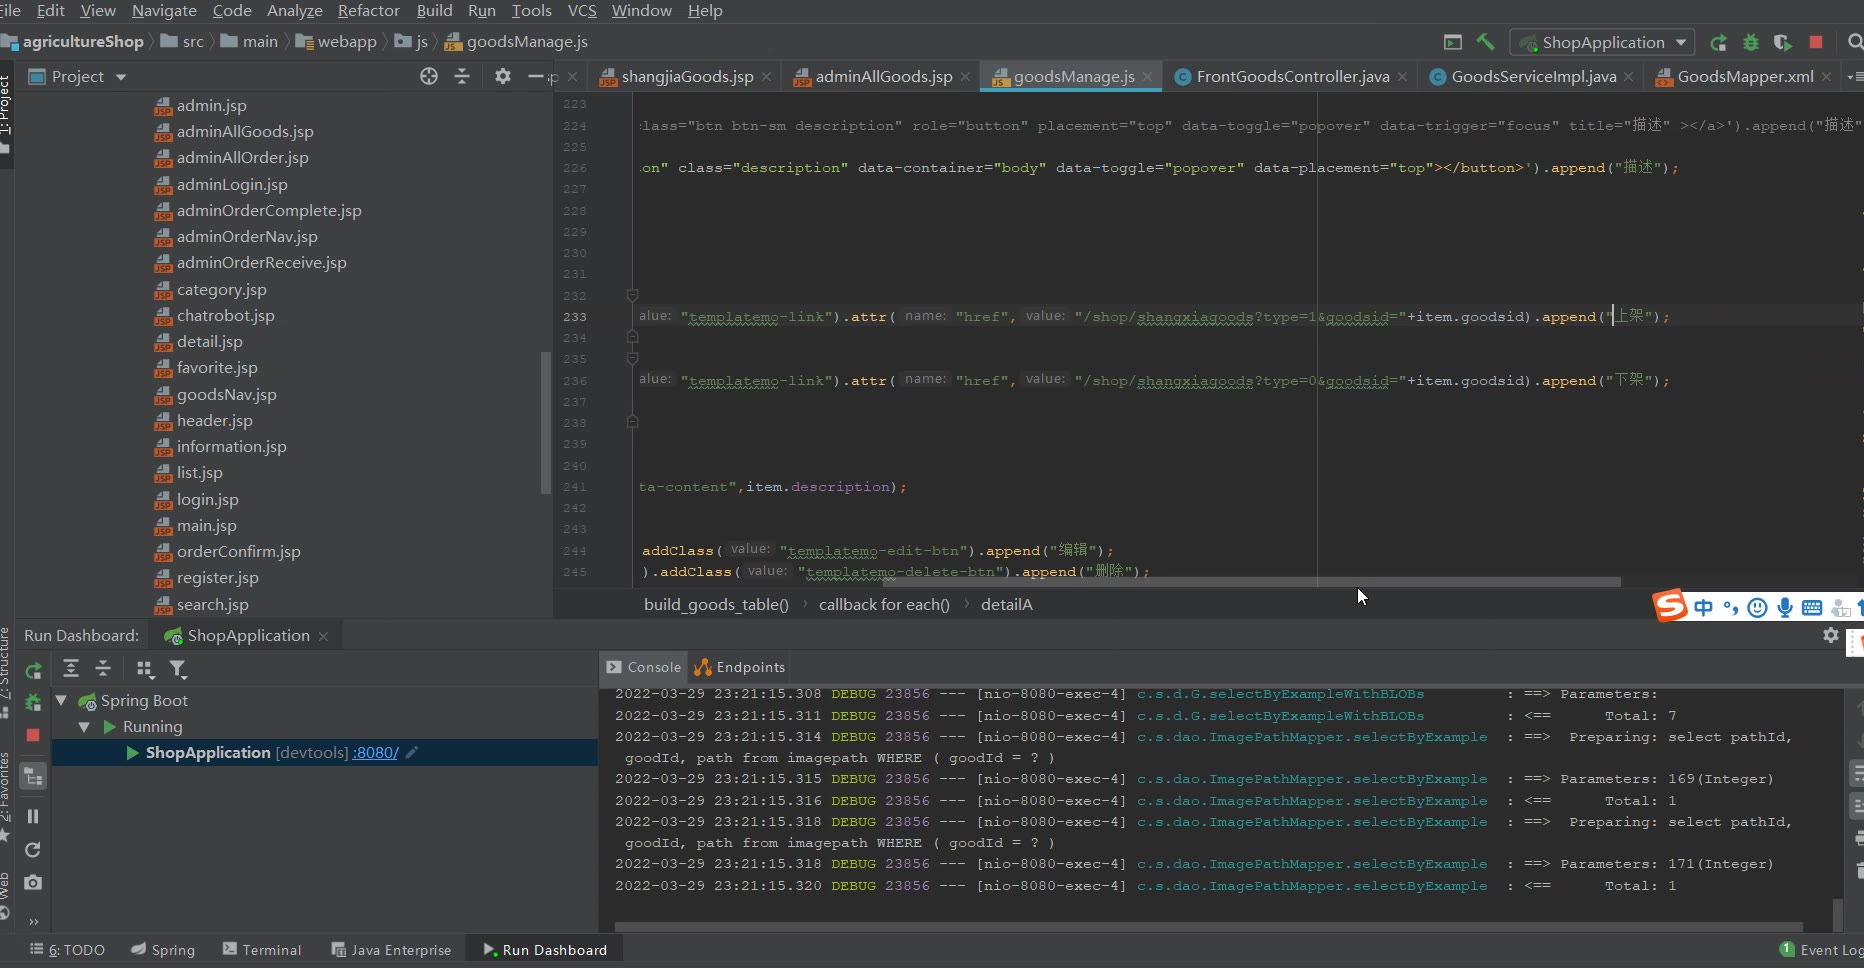Click the Build project hammer icon
The height and width of the screenshot is (968, 1864).
tap(1486, 42)
